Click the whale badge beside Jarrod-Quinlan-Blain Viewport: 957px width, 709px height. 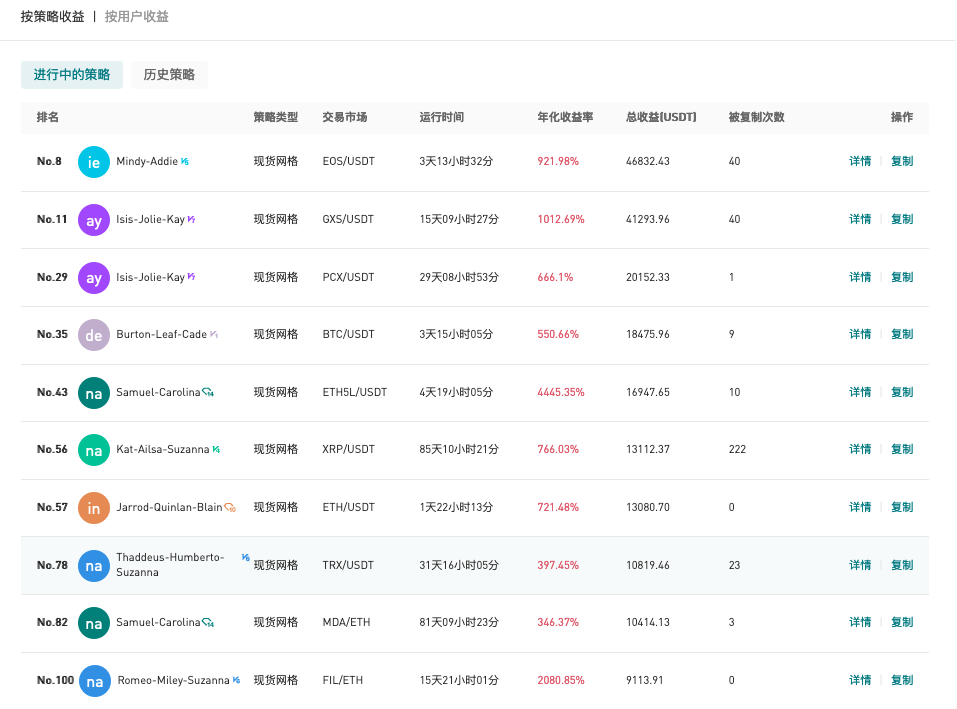click(230, 507)
